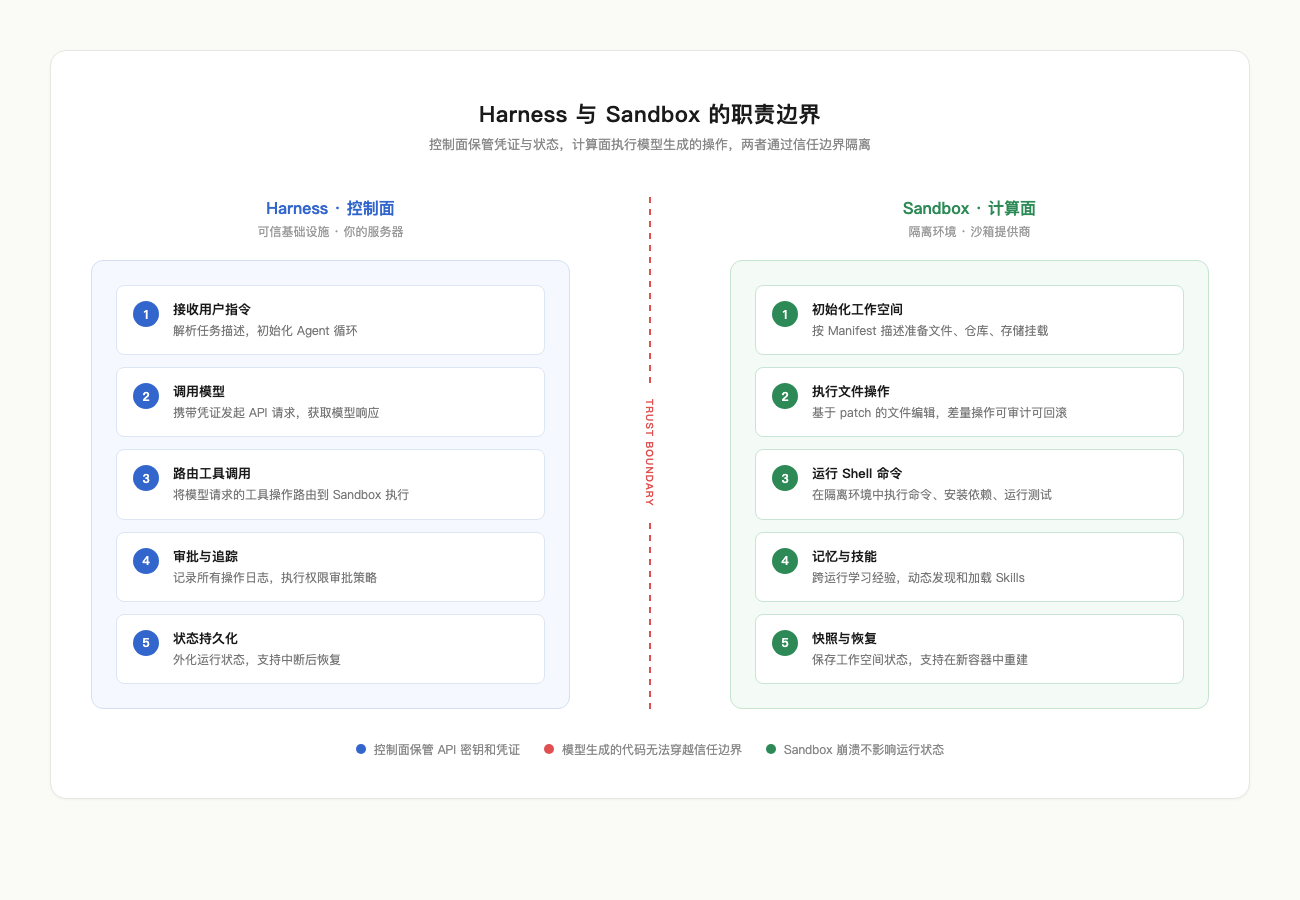1300x900 pixels.
Task: Click the blue legend dot for 控制面保管 API 密钥和凭证
Action: coord(361,749)
